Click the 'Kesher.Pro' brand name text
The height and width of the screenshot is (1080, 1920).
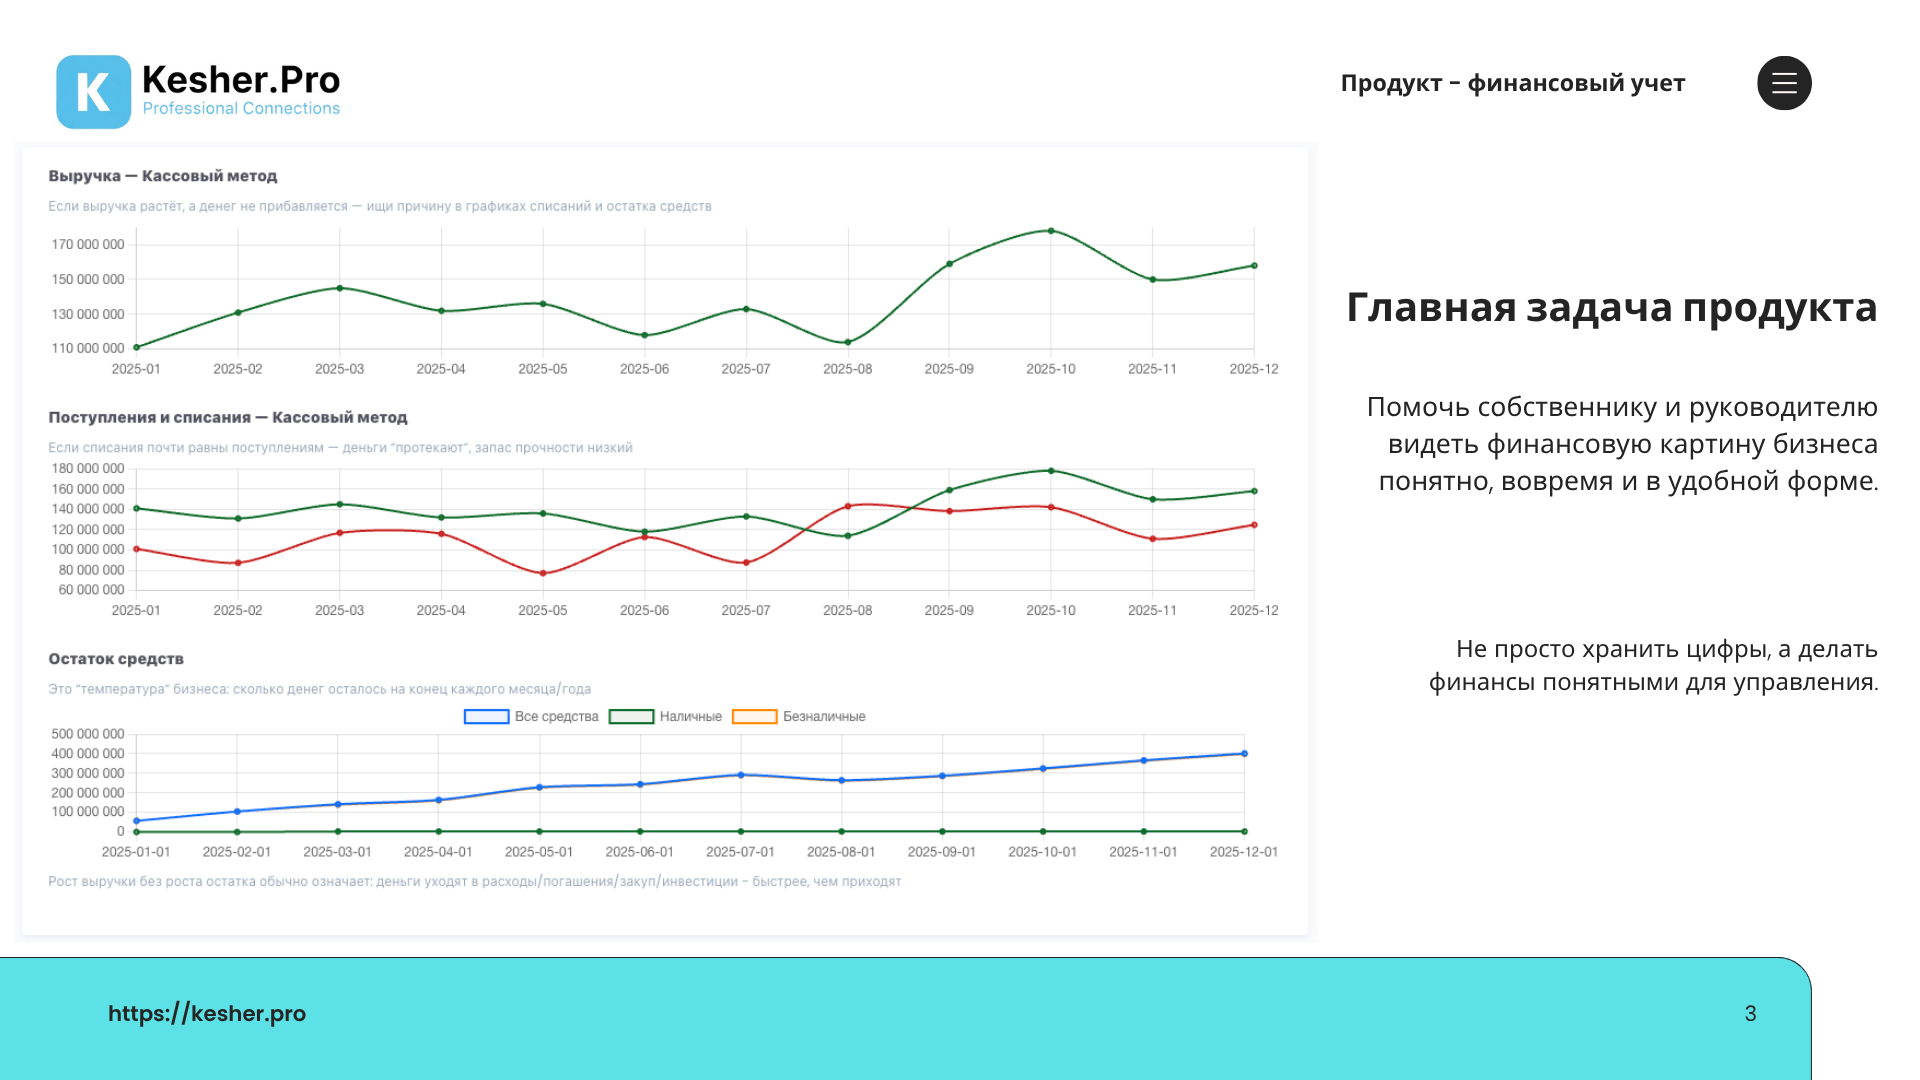[241, 79]
